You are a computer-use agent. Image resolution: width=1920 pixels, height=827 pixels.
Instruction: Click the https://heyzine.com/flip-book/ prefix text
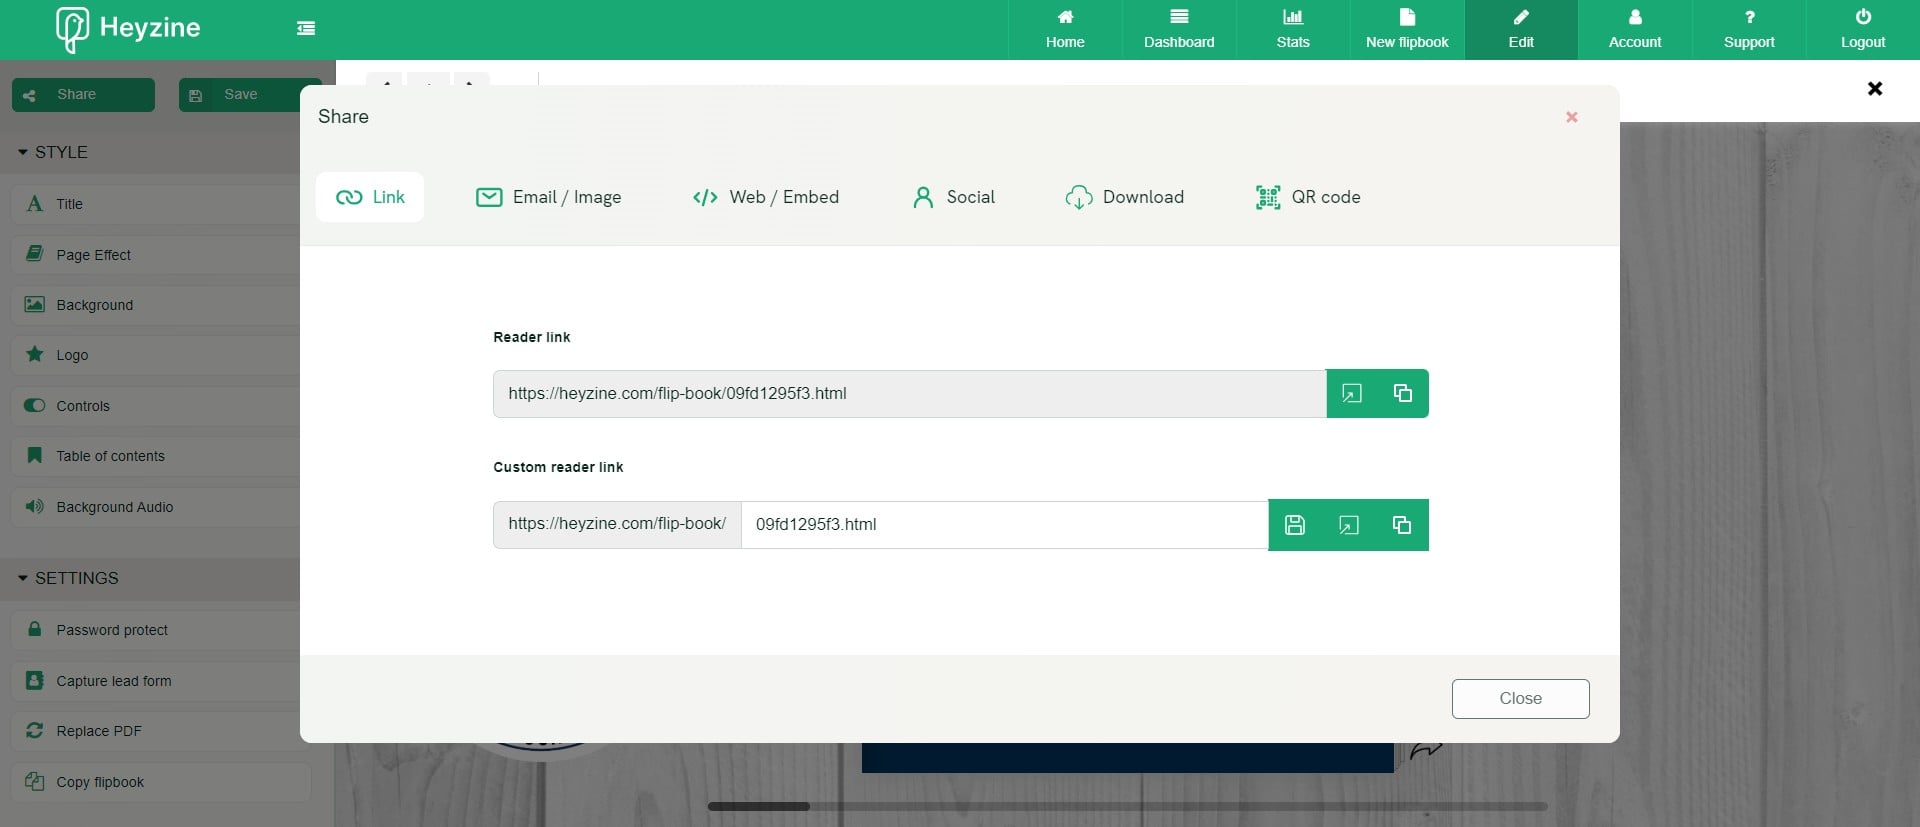pyautogui.click(x=617, y=524)
